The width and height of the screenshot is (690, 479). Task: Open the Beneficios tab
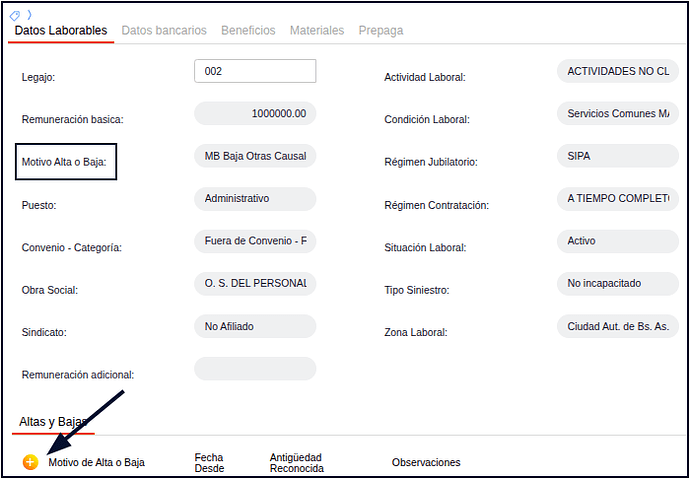point(248,31)
